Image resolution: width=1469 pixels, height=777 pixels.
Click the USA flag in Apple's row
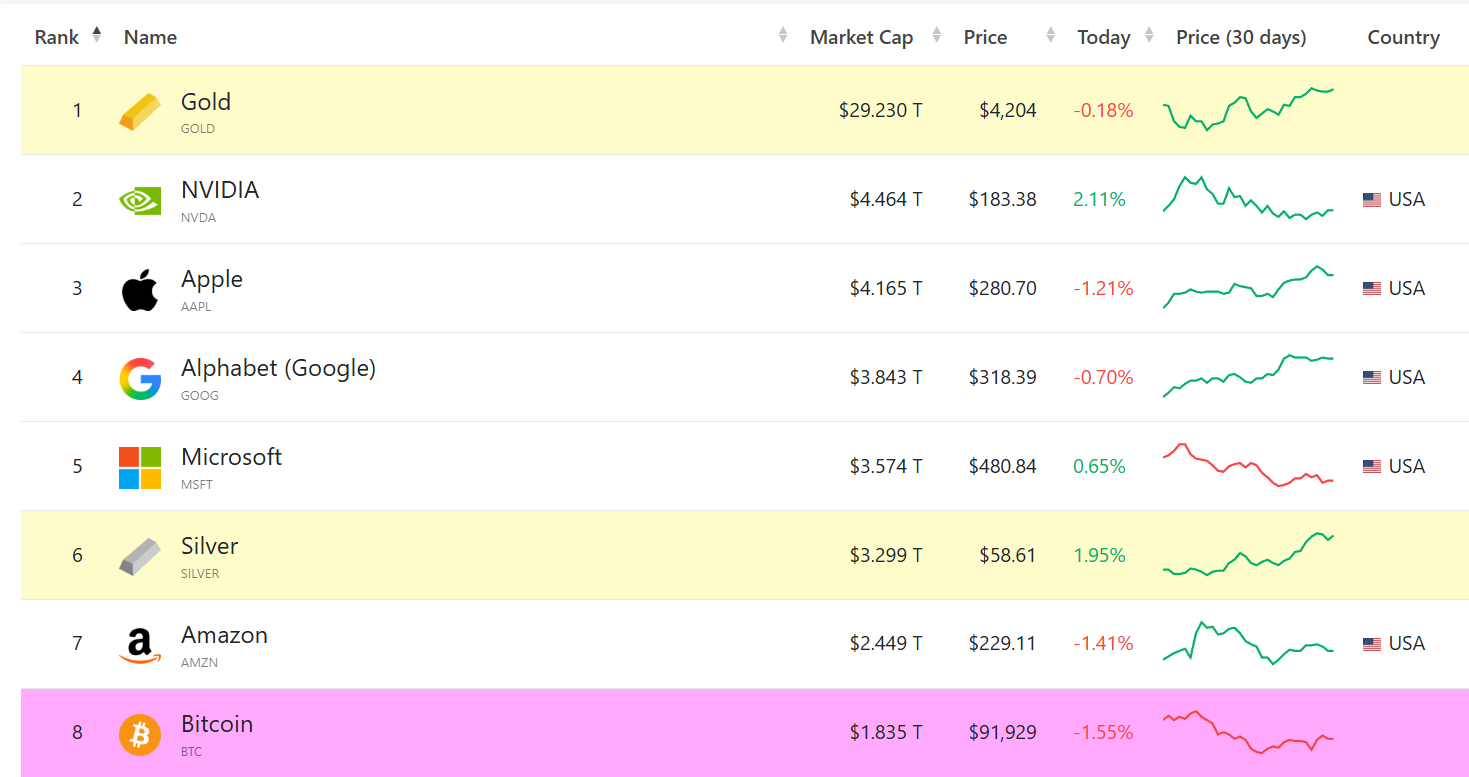click(1372, 289)
